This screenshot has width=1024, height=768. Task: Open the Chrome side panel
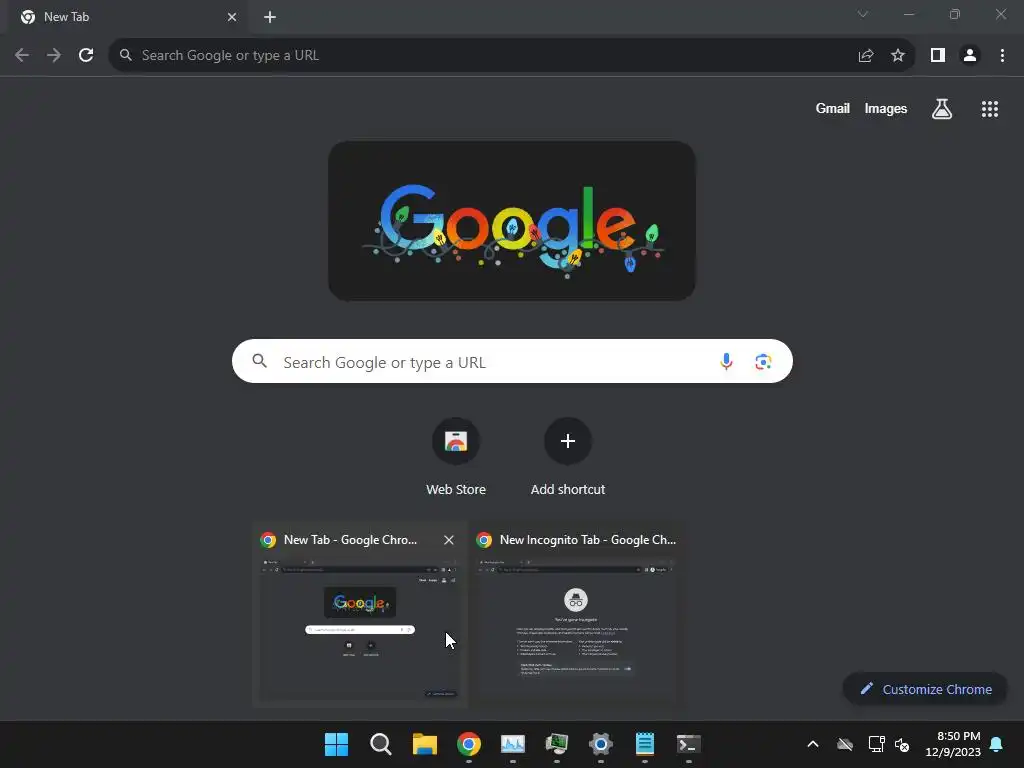click(938, 56)
